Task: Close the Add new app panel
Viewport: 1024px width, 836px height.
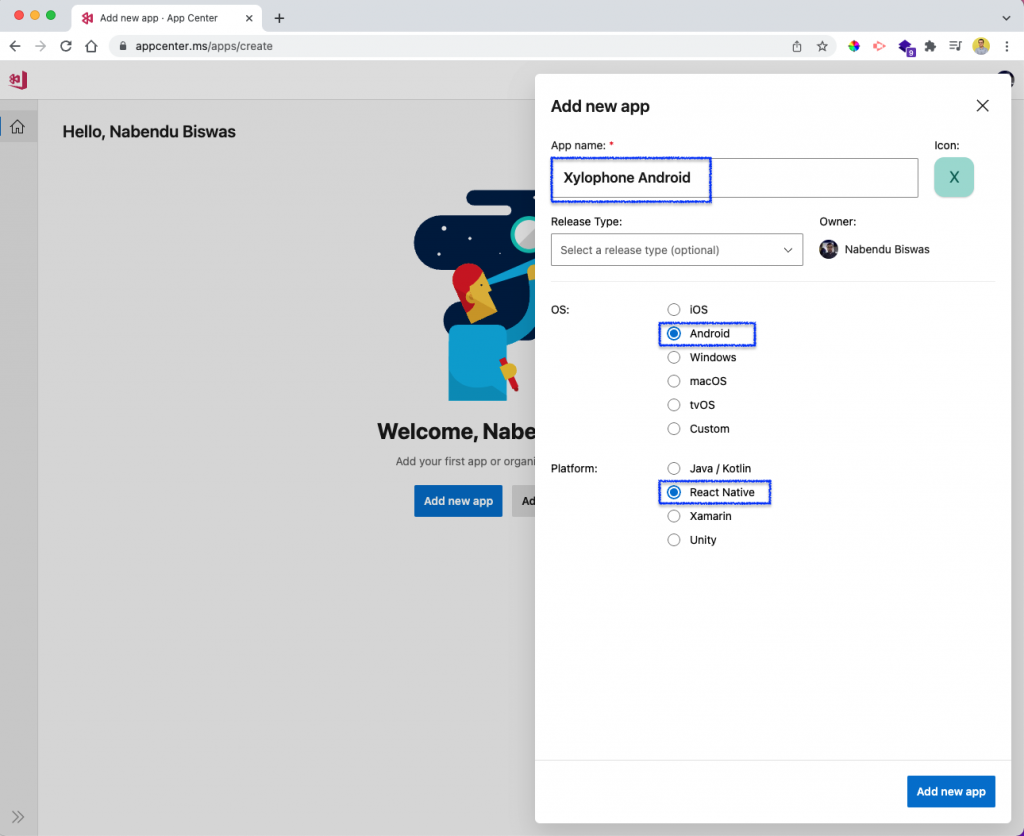Action: [982, 106]
